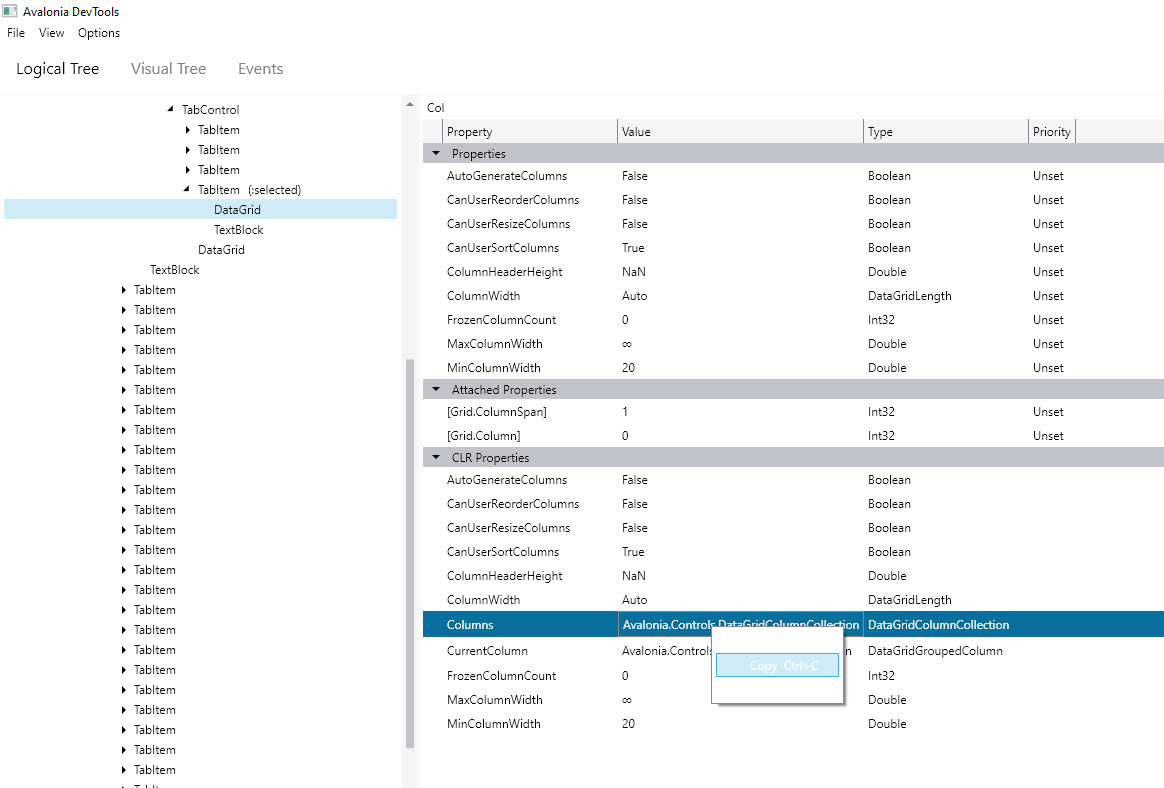Select the TextBlock under DataGrid
The width and height of the screenshot is (1164, 788).
coord(238,229)
